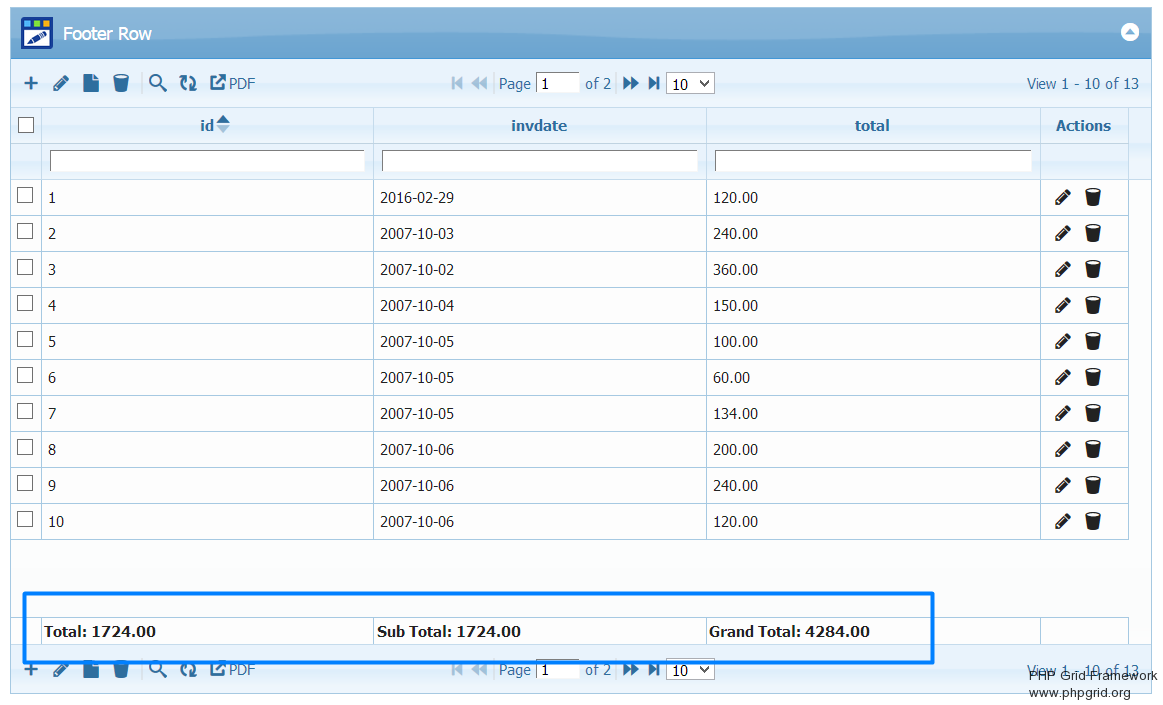Check the checkbox for row 1

(26, 196)
